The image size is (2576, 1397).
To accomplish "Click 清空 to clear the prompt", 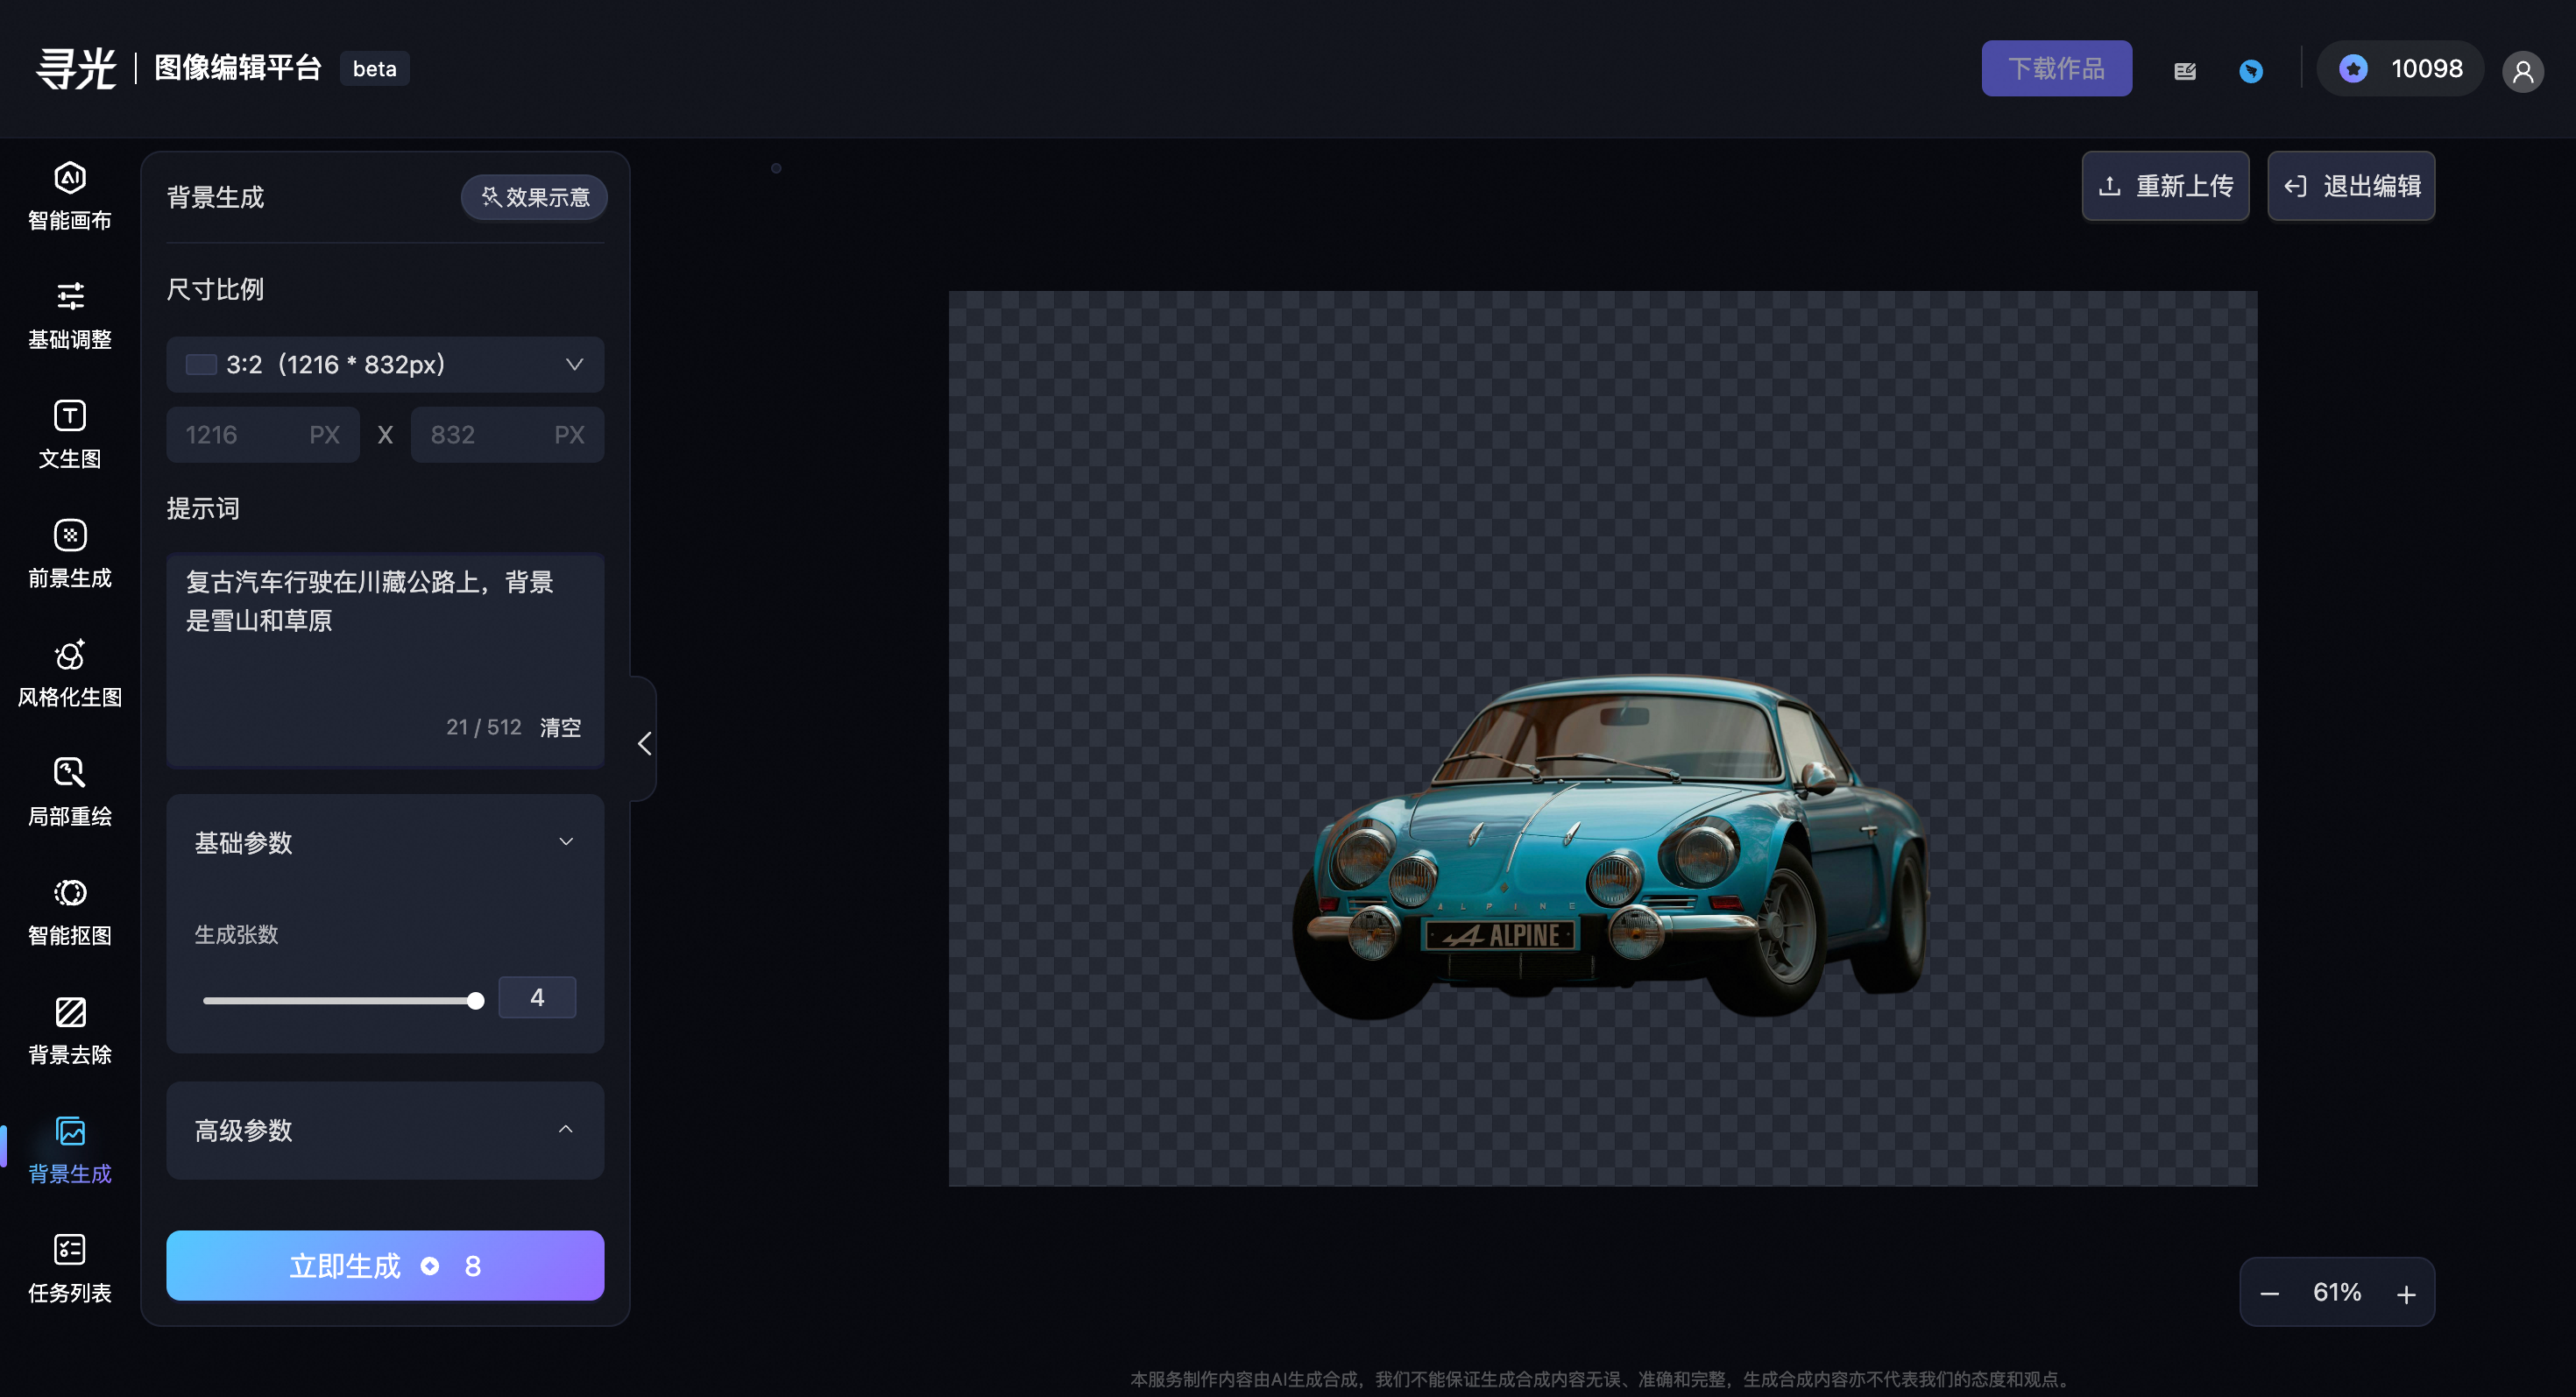I will tap(560, 727).
